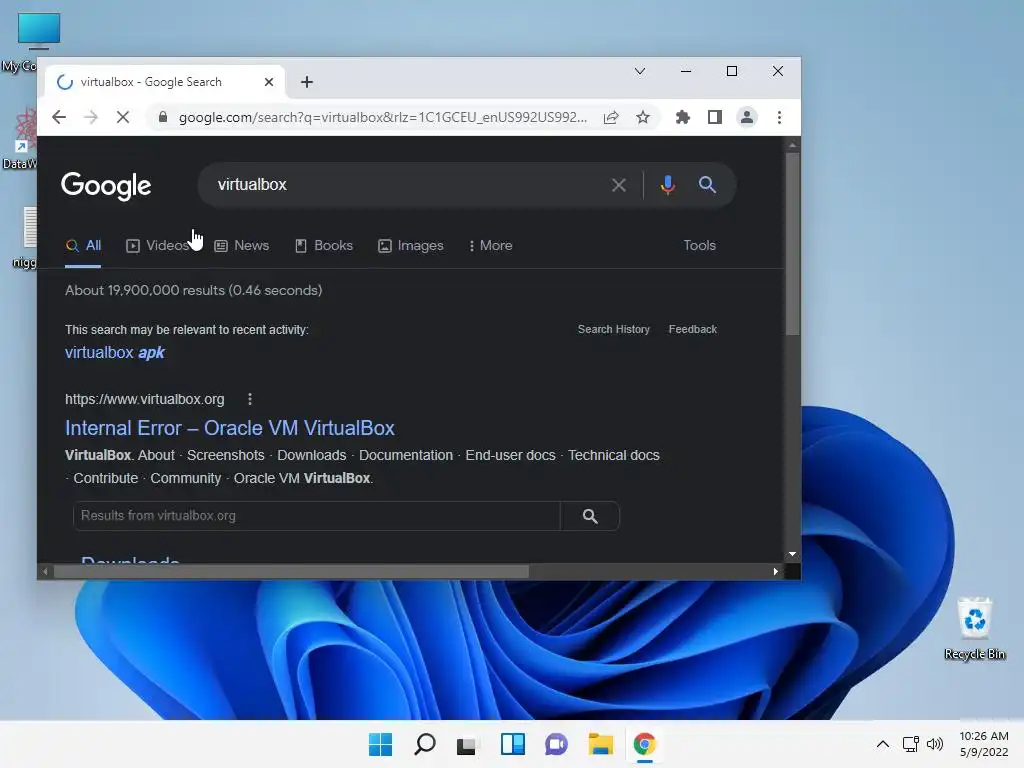Image resolution: width=1024 pixels, height=768 pixels.
Task: Clear the search box with the X
Action: 618,185
